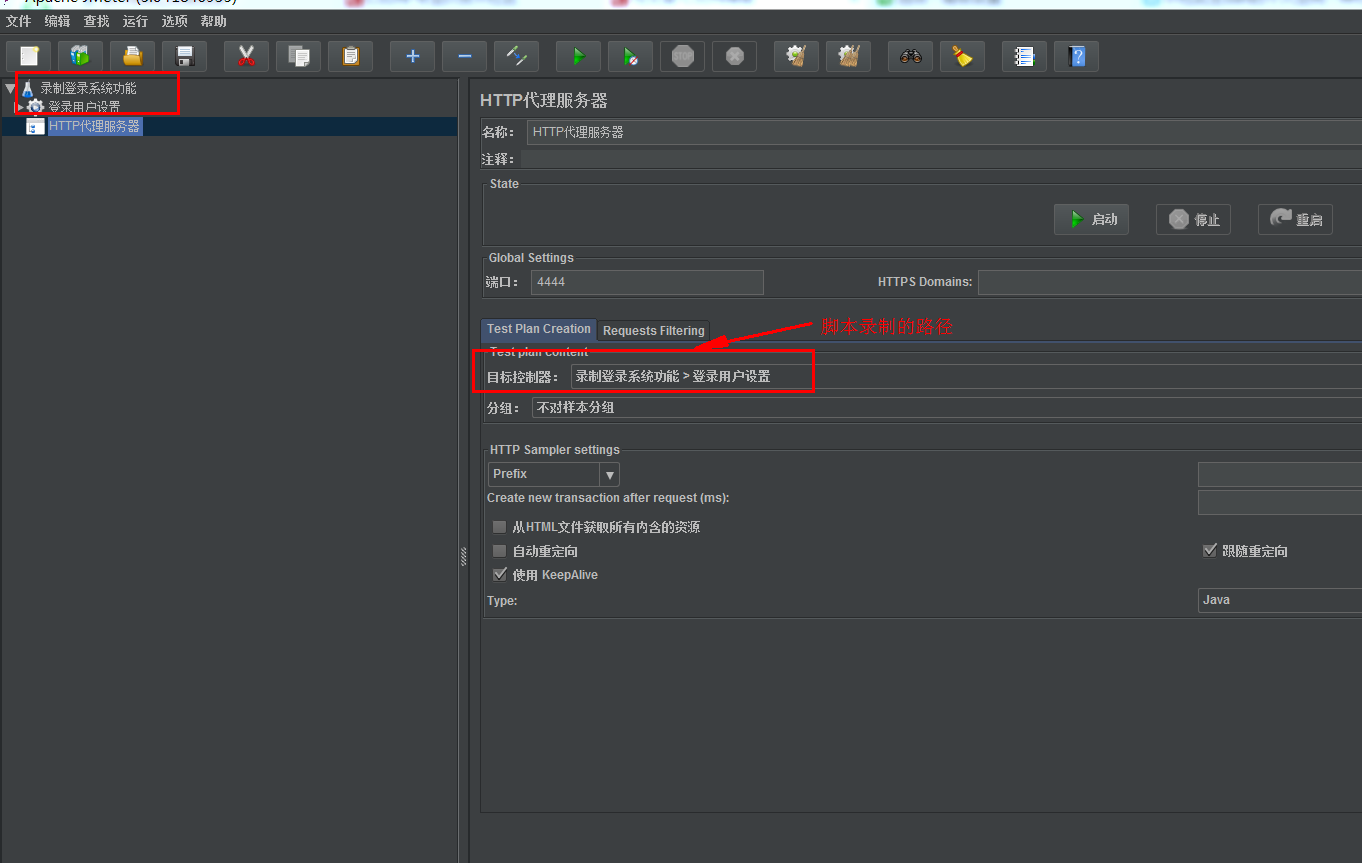Screen dimensions: 1362x863
Task: Open the 帮助 menu
Action: pos(214,21)
